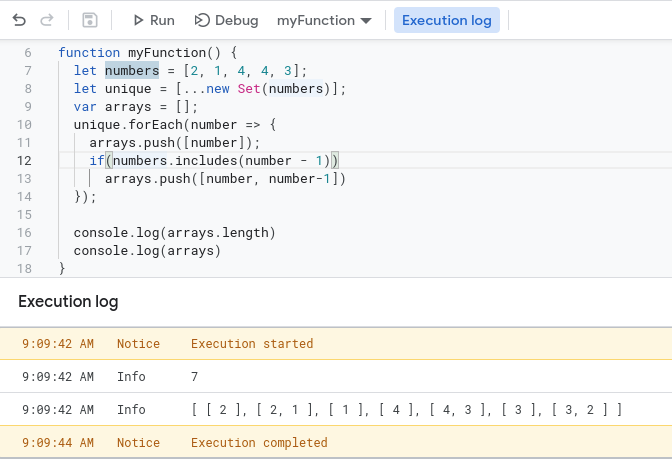This screenshot has height=474, width=672.
Task: Click the Redo arrow icon
Action: pos(47,20)
